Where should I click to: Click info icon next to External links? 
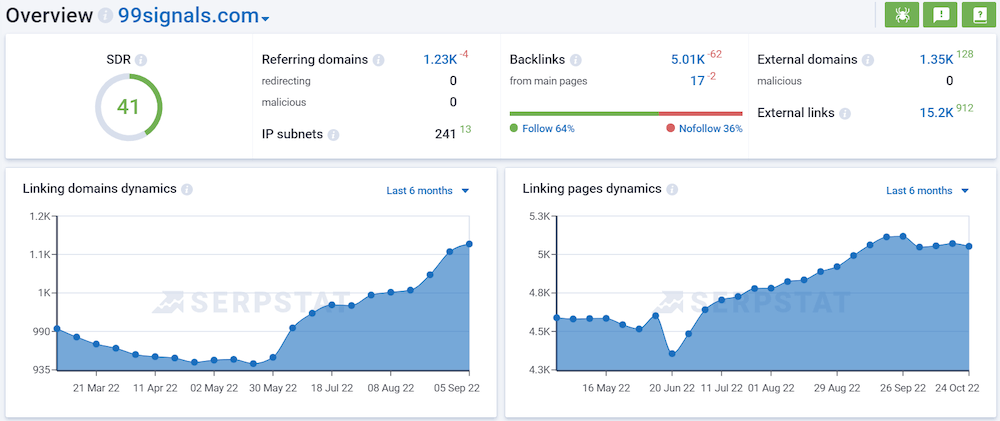pos(845,113)
